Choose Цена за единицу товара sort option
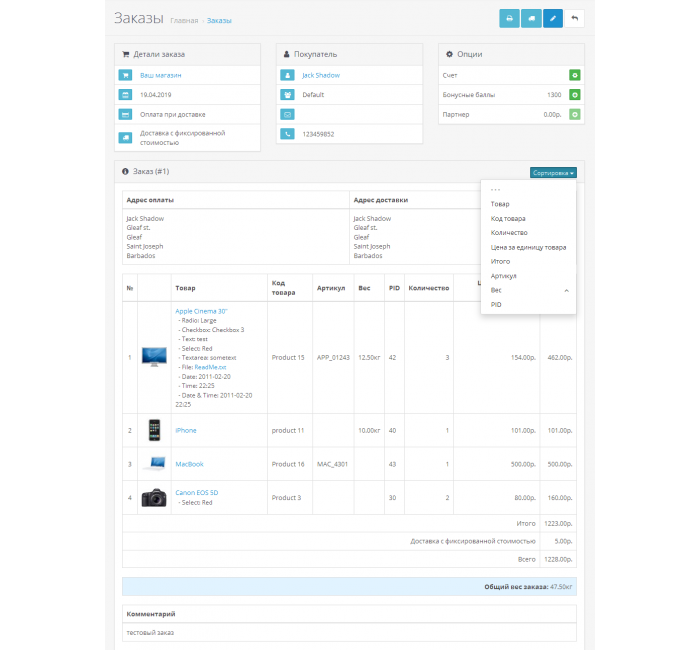The image size is (700, 650). click(528, 247)
